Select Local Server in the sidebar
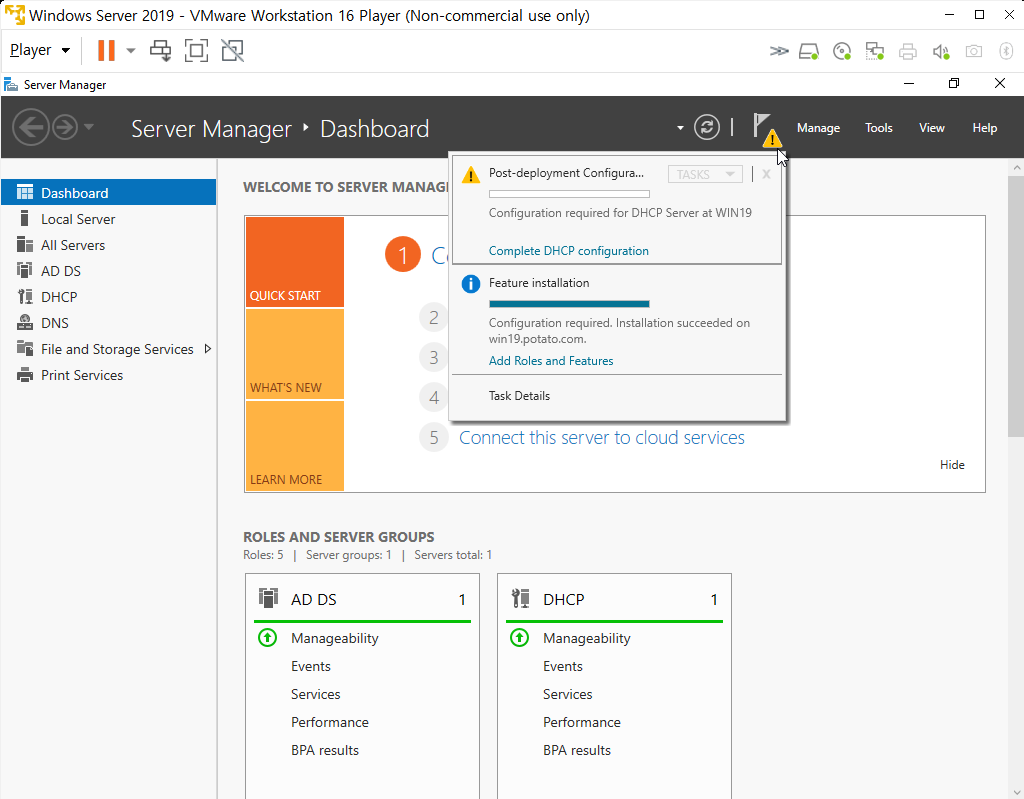Viewport: 1024px width, 799px height. coord(108,219)
